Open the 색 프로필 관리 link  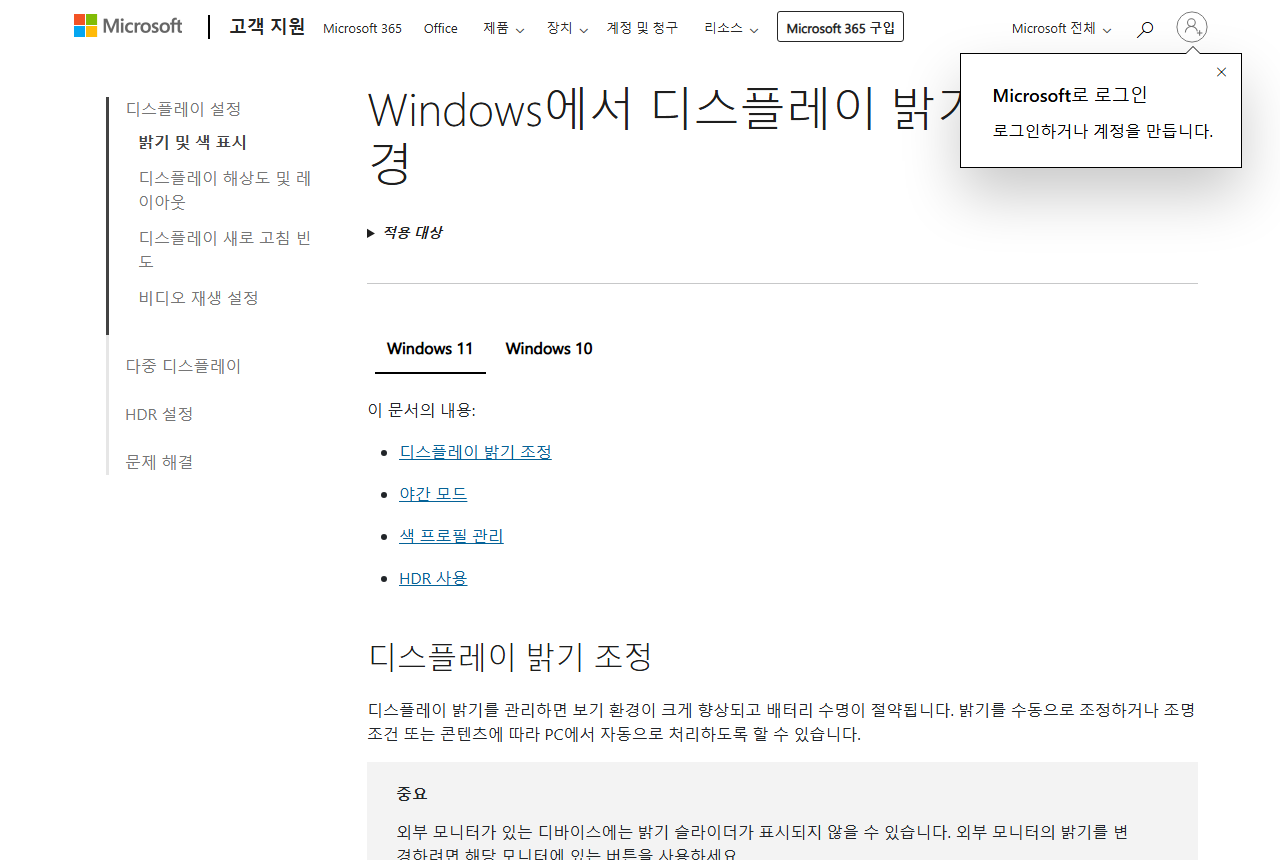tap(451, 536)
